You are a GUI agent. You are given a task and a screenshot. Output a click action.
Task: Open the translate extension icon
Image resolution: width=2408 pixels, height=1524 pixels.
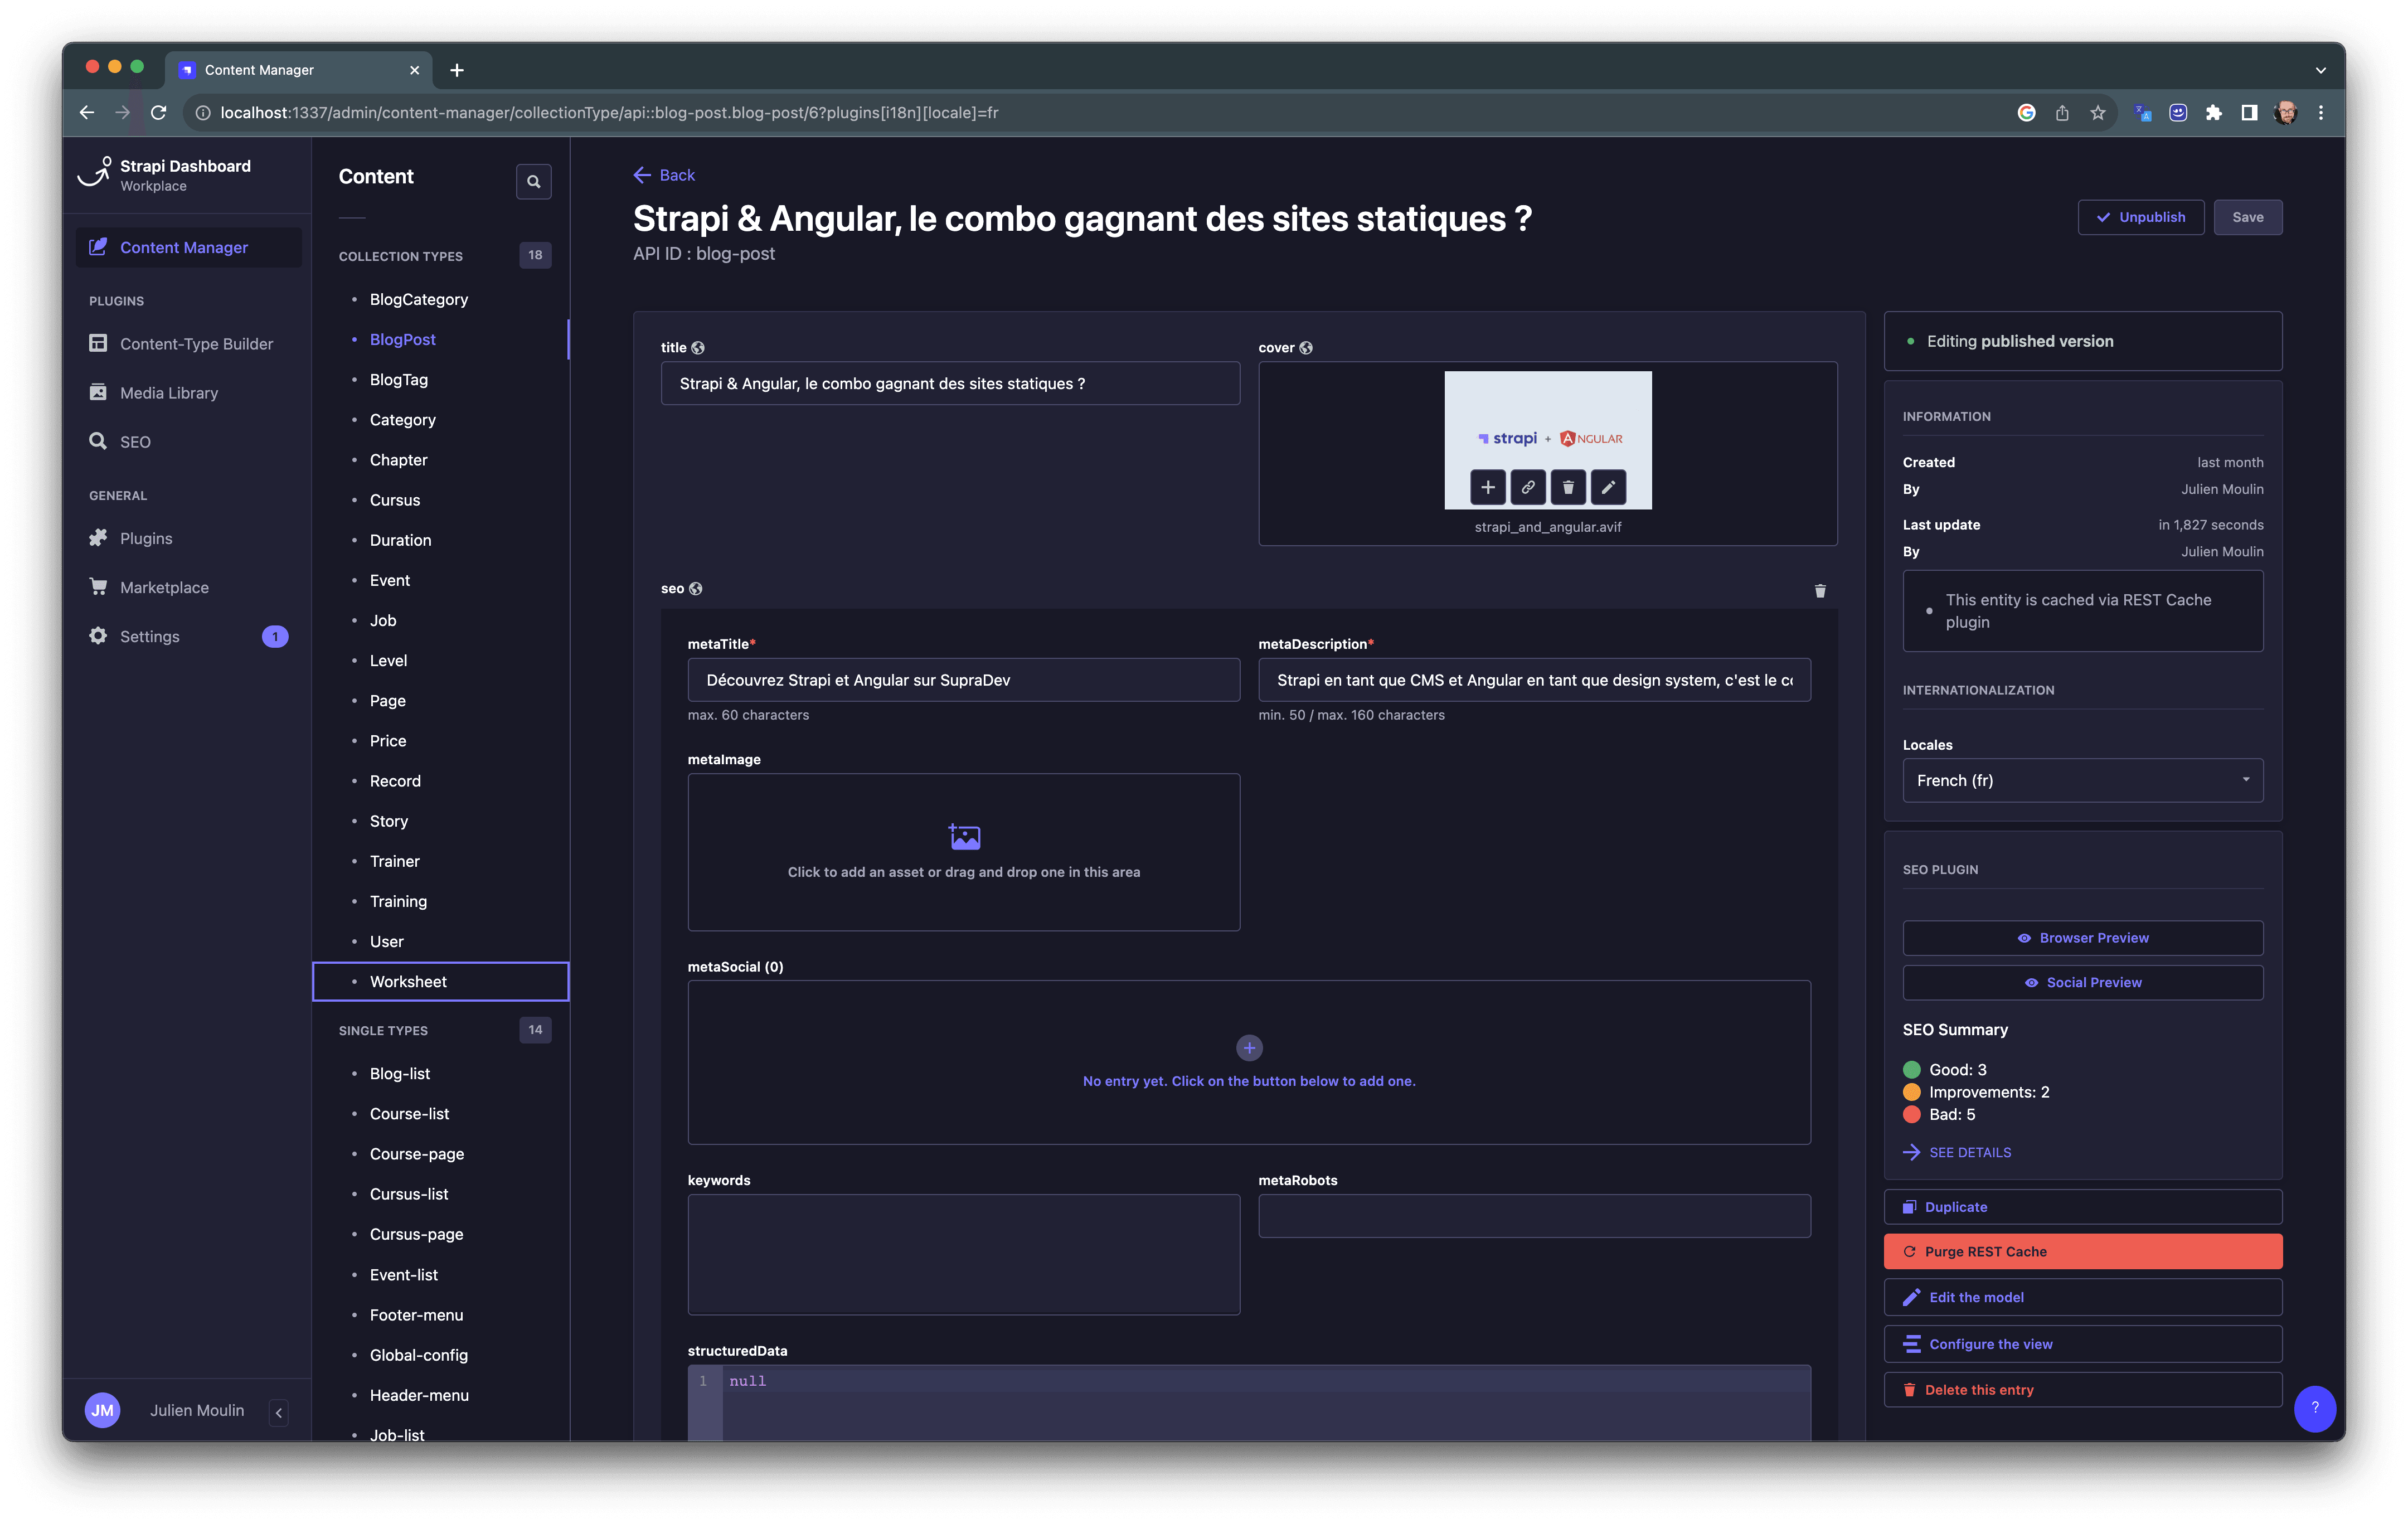(x=2142, y=112)
